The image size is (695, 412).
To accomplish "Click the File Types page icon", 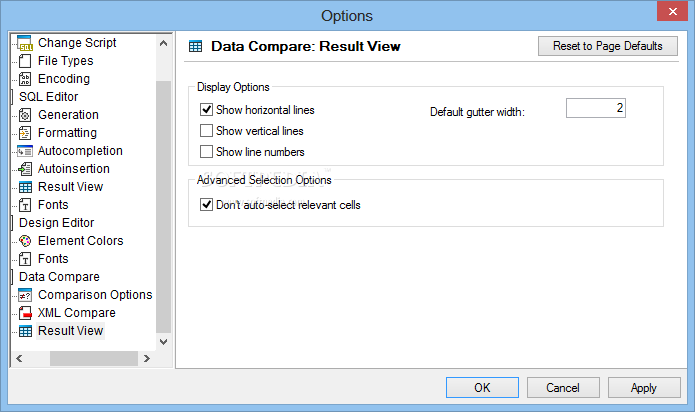I will click(25, 61).
